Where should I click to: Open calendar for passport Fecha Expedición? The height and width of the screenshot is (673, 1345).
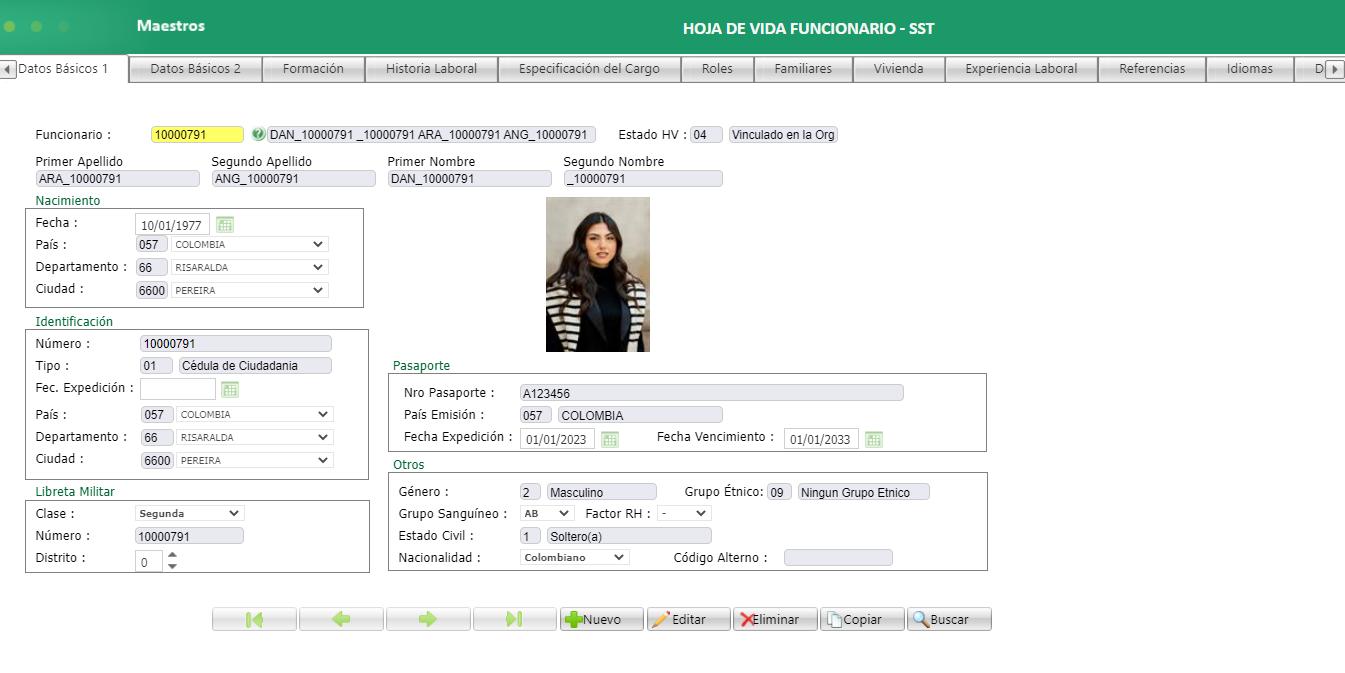pyautogui.click(x=610, y=439)
